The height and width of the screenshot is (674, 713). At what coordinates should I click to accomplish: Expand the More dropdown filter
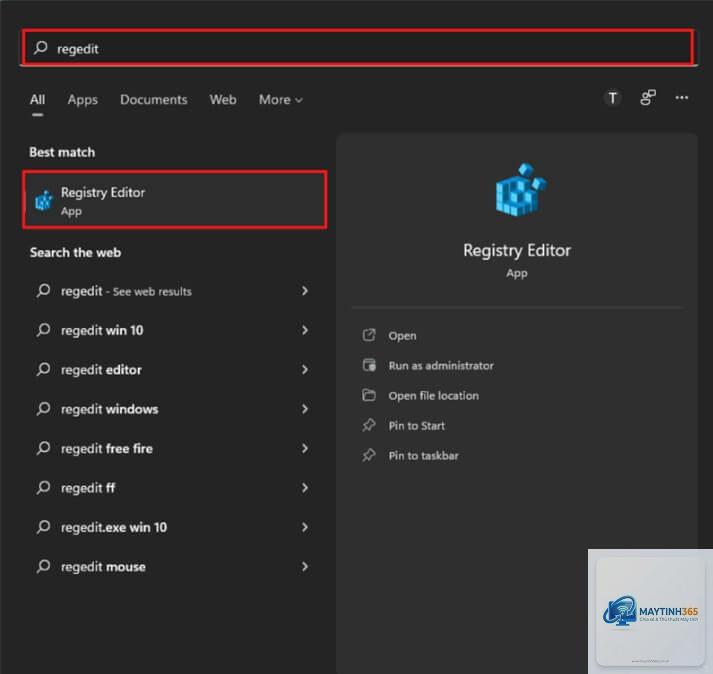(x=281, y=99)
